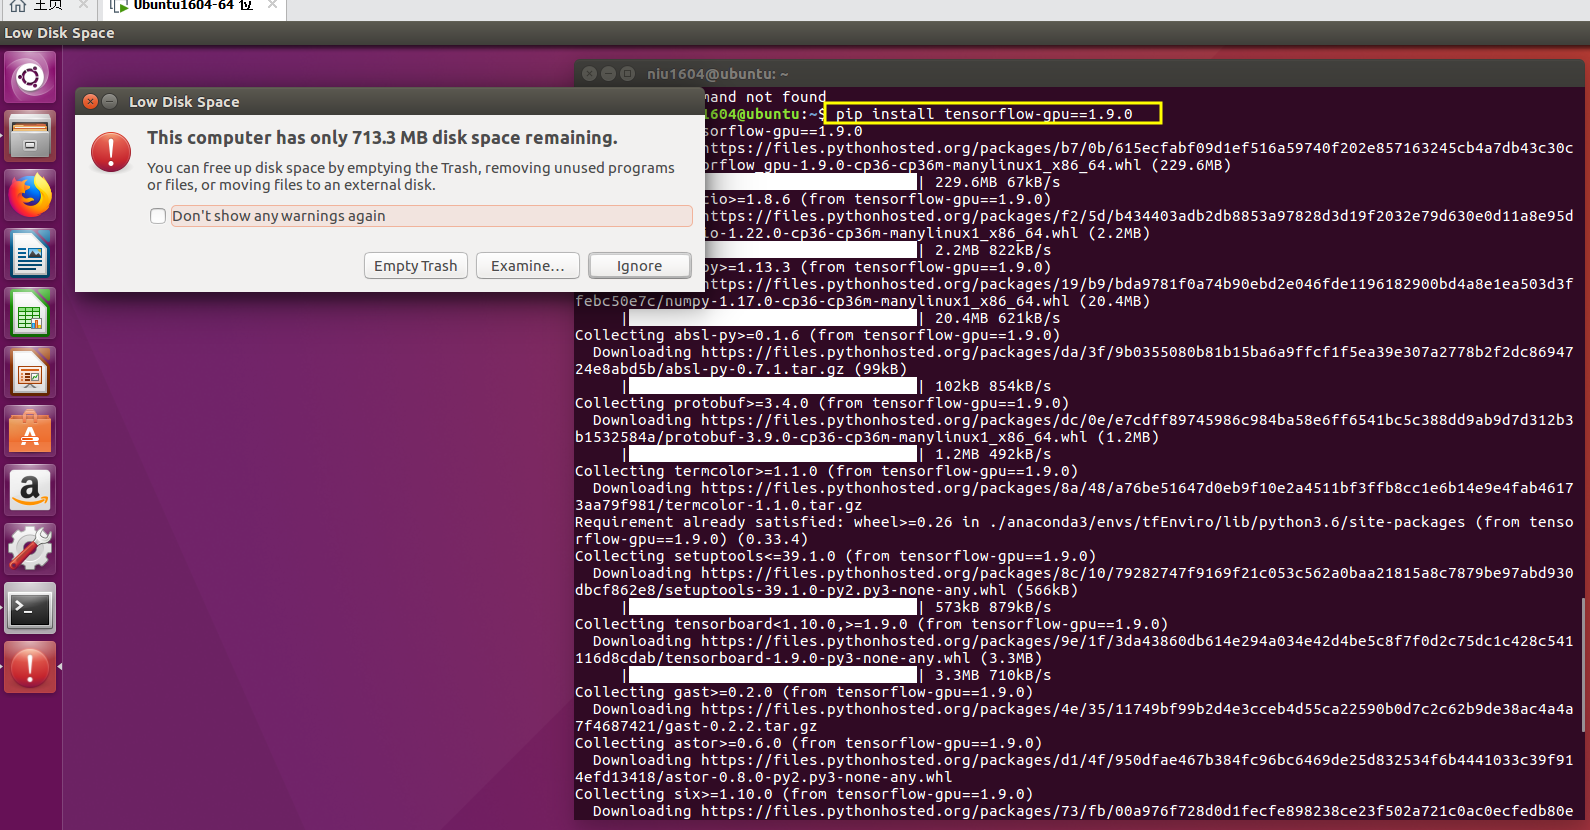Screen dimensions: 1590x830
Task: Maximize the niu1604@ubuntu terminal window
Action: [627, 73]
